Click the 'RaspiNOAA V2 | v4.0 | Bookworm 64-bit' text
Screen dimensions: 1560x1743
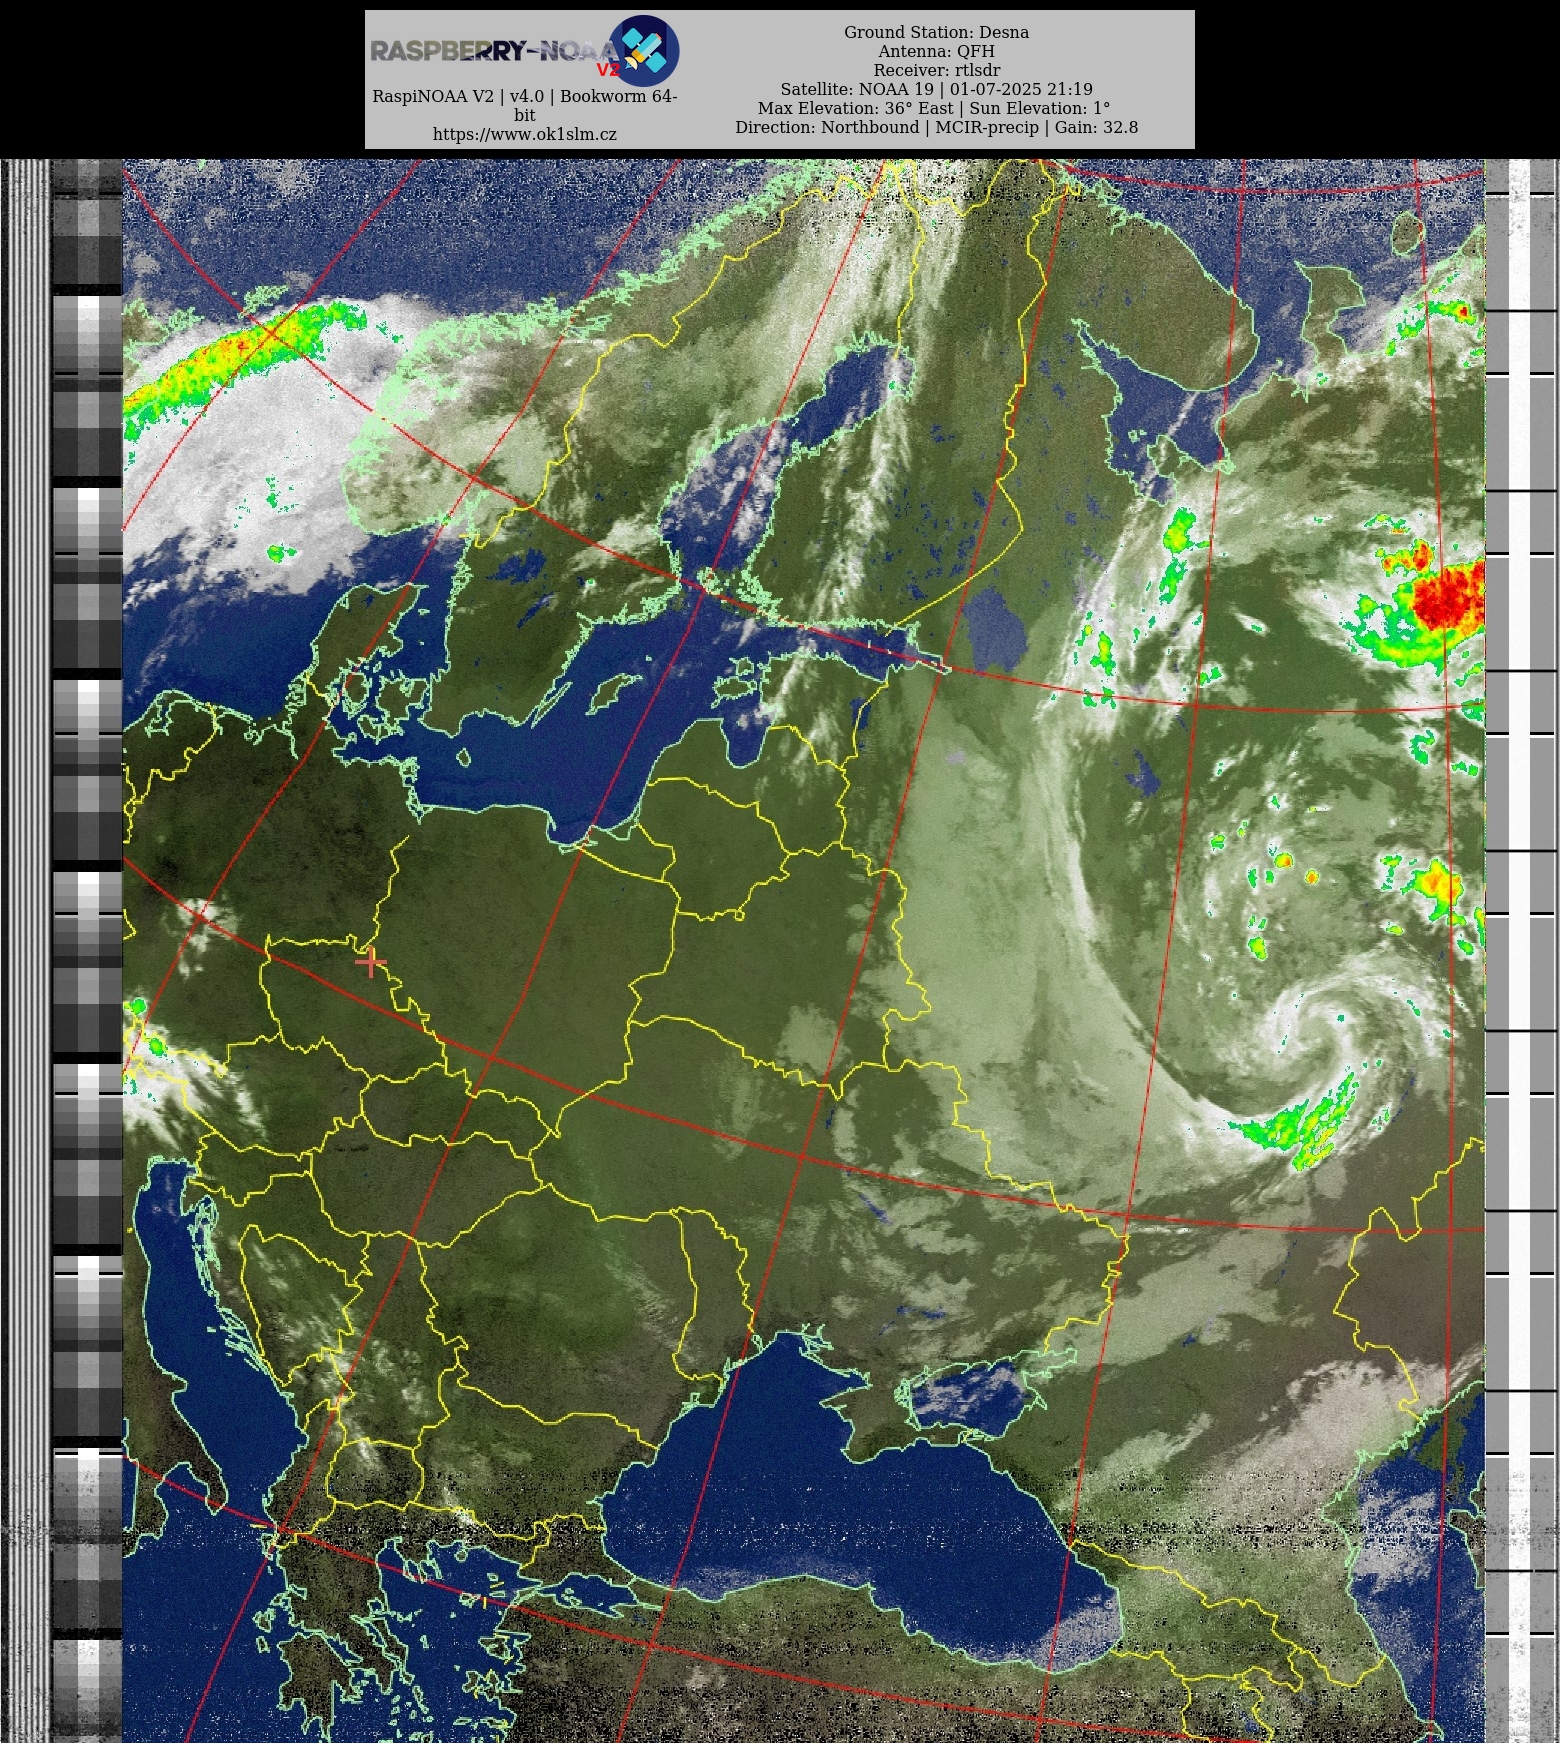tap(524, 105)
